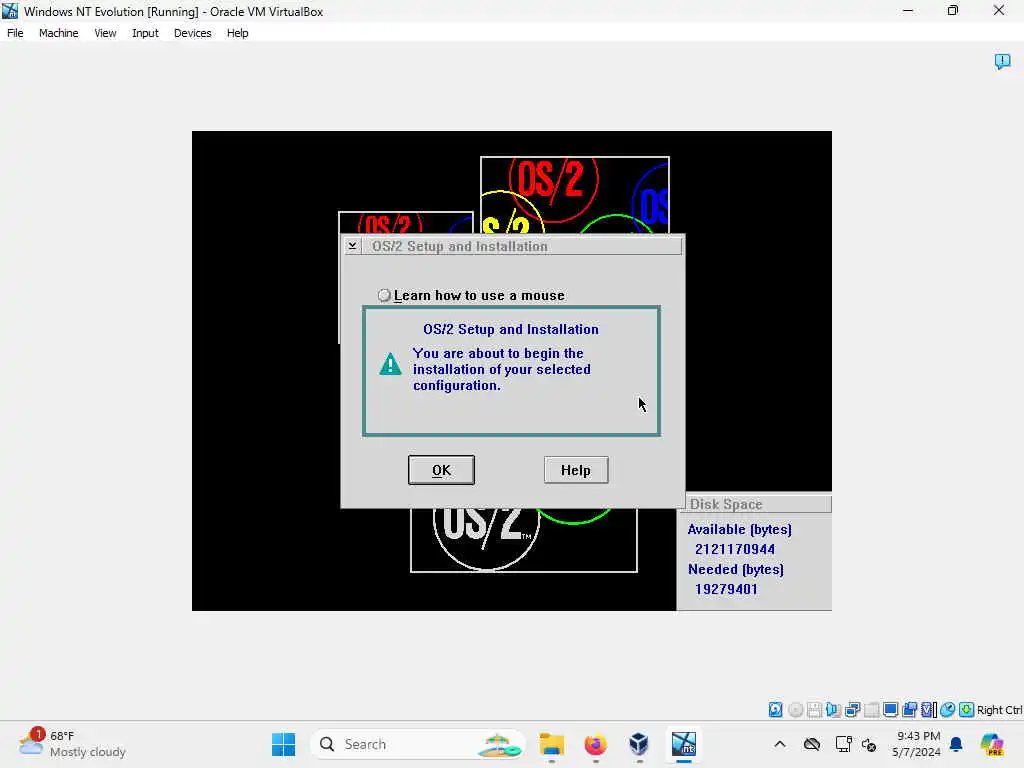Close the VirtualBox VM window
Screen dimensions: 1024x768
(x=999, y=11)
